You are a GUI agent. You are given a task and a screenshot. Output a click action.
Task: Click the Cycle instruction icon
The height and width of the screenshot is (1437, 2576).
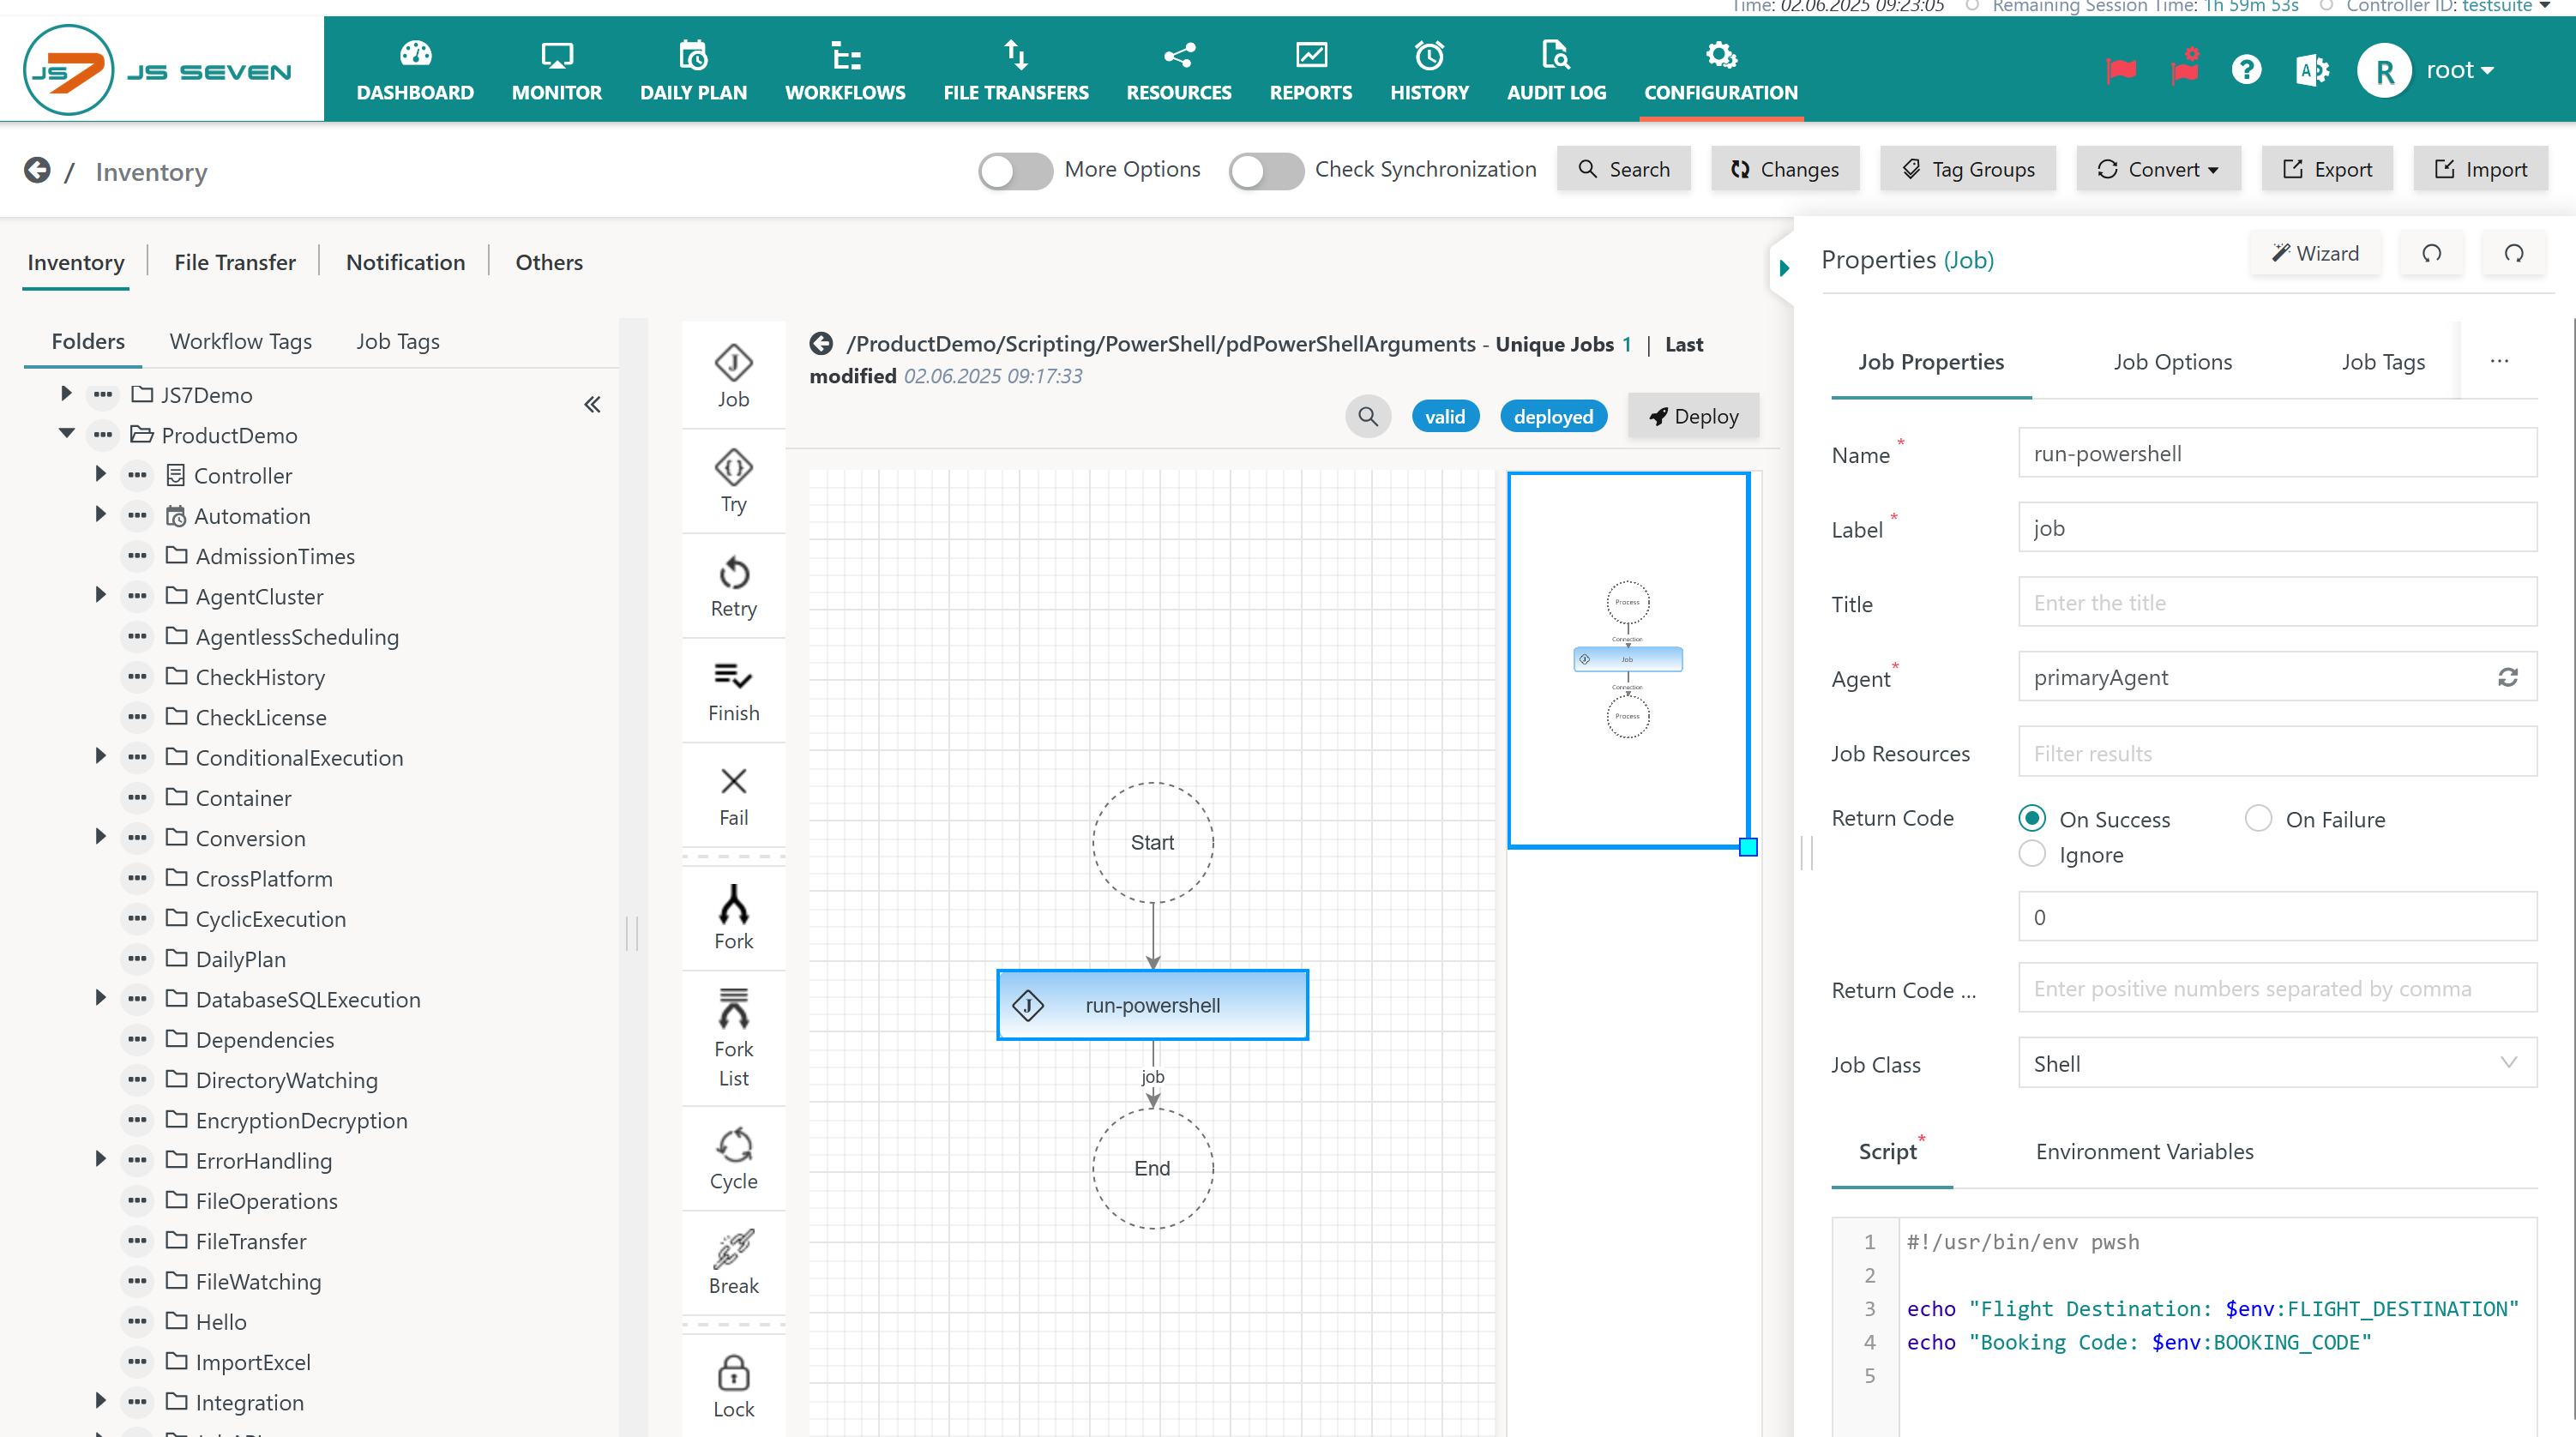pos(733,1145)
